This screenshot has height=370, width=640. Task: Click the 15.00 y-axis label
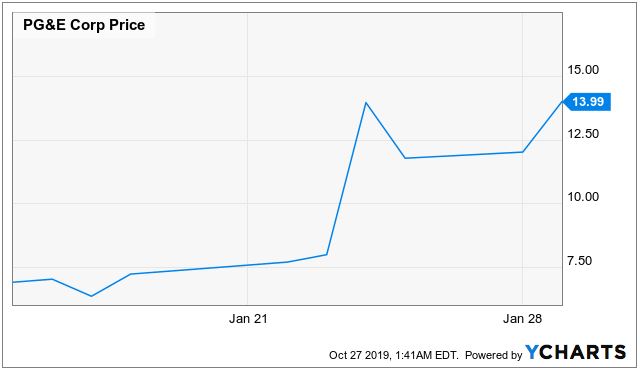pyautogui.click(x=583, y=70)
